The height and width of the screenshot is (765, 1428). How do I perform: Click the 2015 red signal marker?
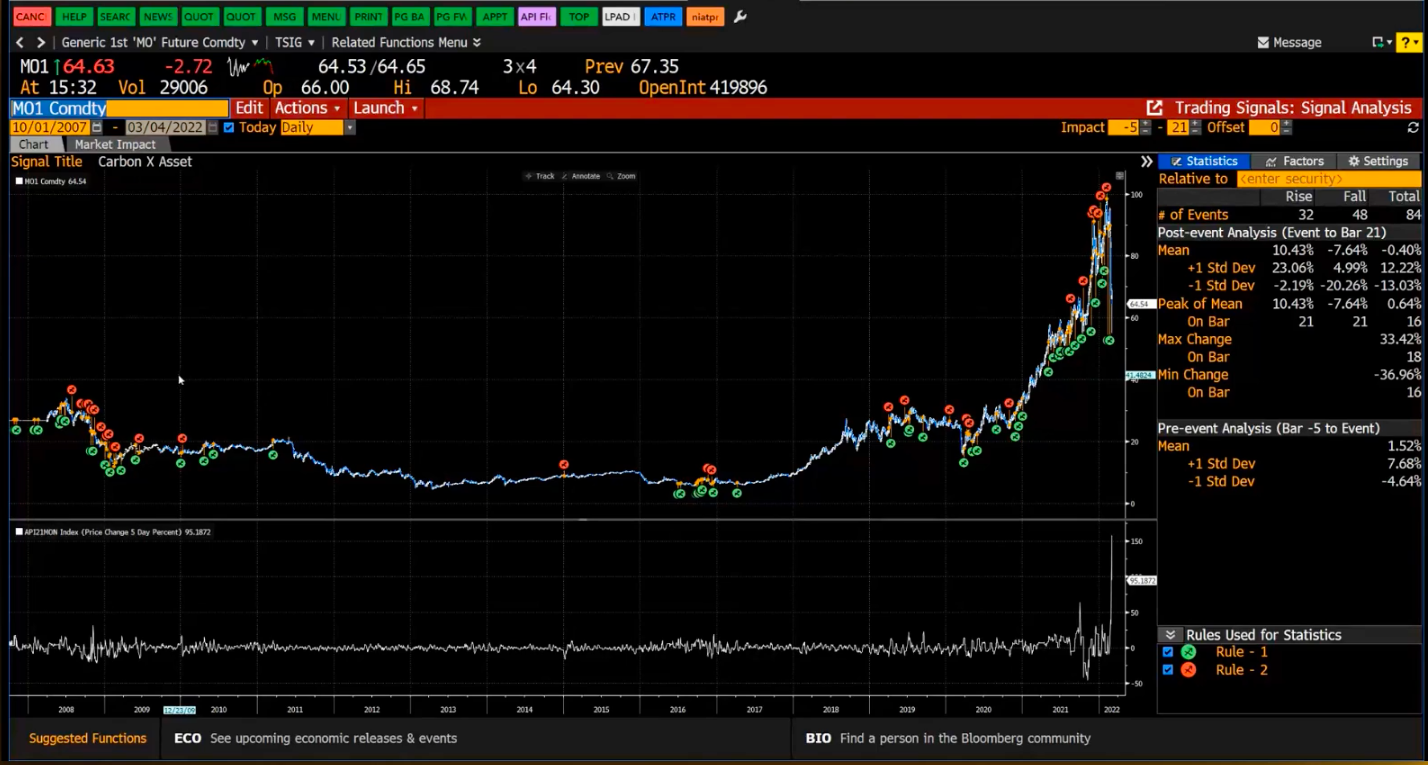564,465
